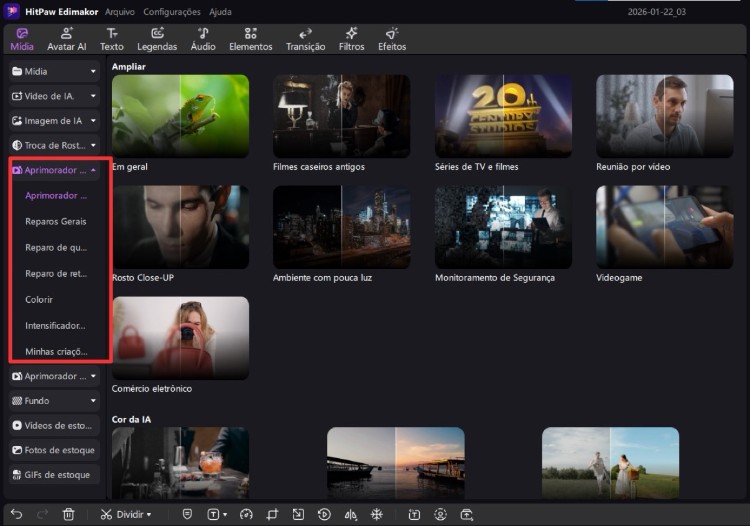Click the undo arrow icon

pyautogui.click(x=17, y=514)
